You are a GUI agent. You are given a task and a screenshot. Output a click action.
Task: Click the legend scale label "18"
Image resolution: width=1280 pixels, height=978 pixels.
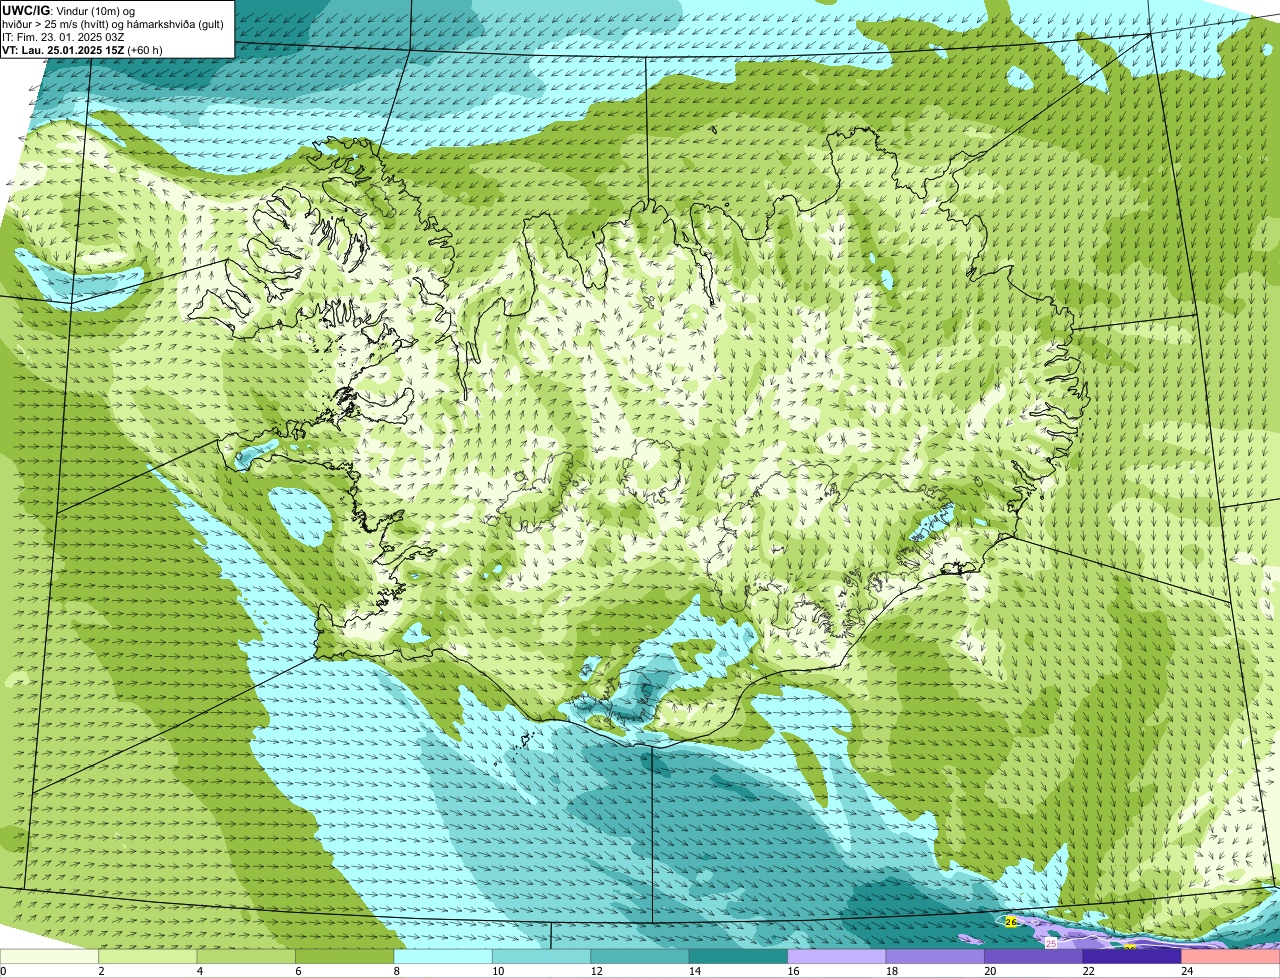(x=891, y=970)
